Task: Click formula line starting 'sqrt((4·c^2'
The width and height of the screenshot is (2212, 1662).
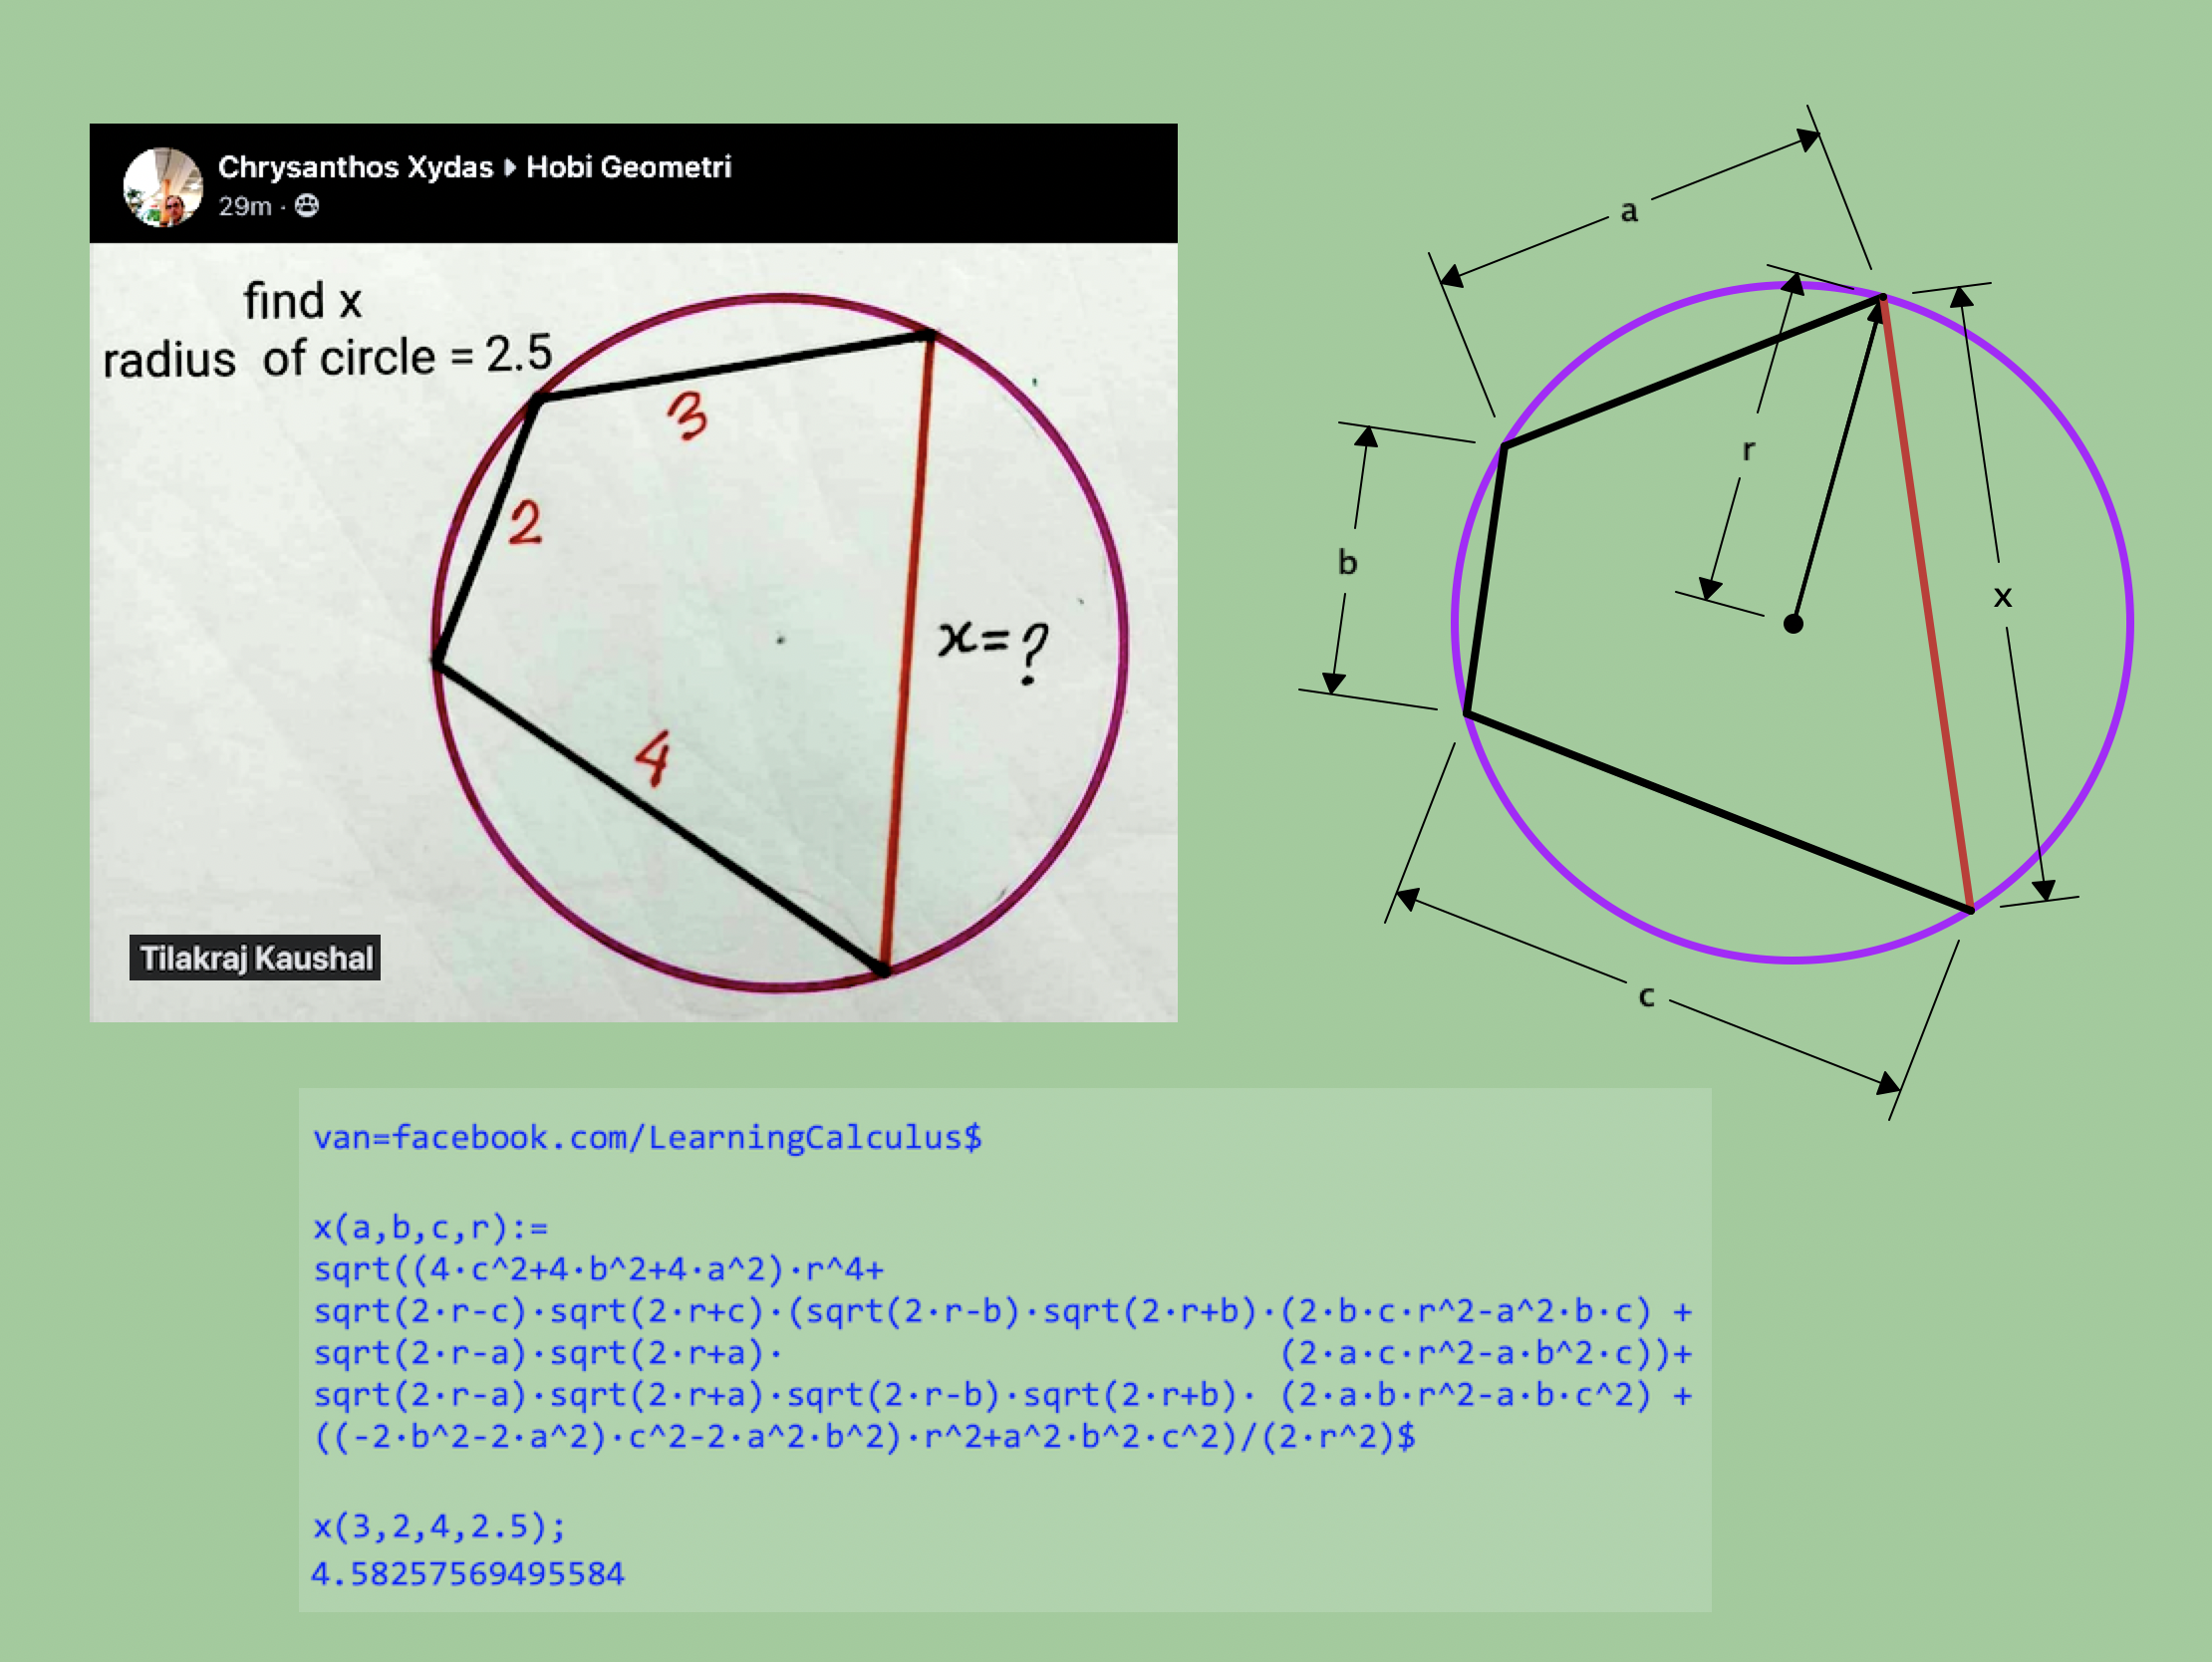Action: 598,1270
